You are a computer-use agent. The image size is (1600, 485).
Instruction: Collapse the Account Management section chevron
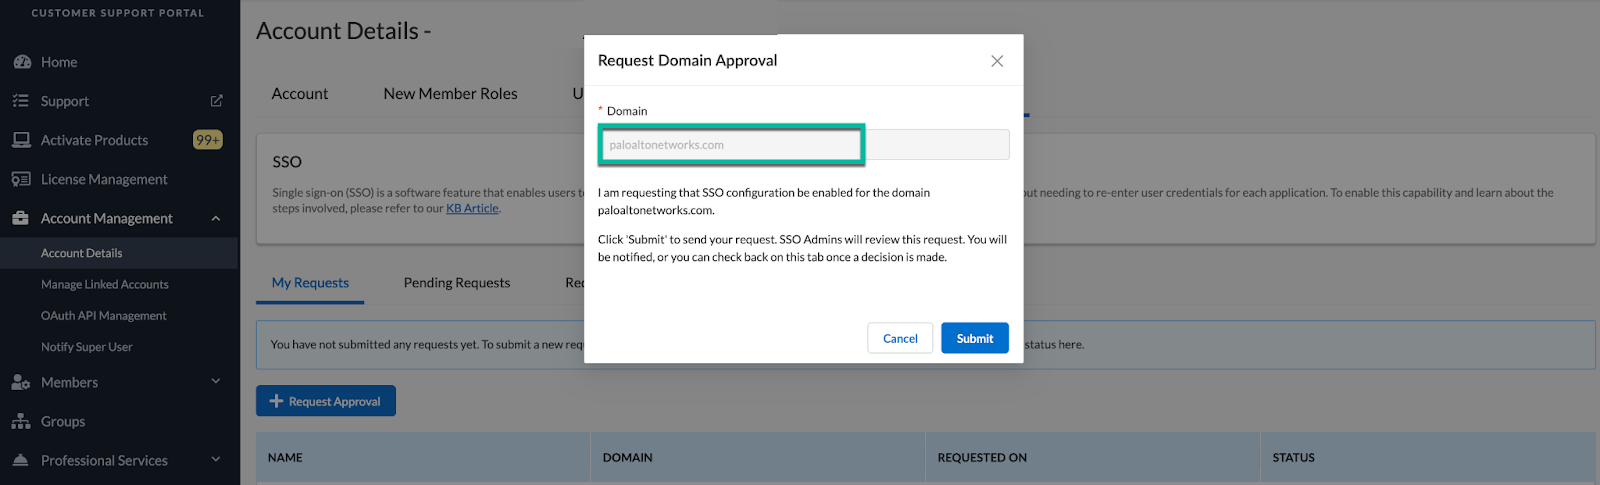pos(216,218)
